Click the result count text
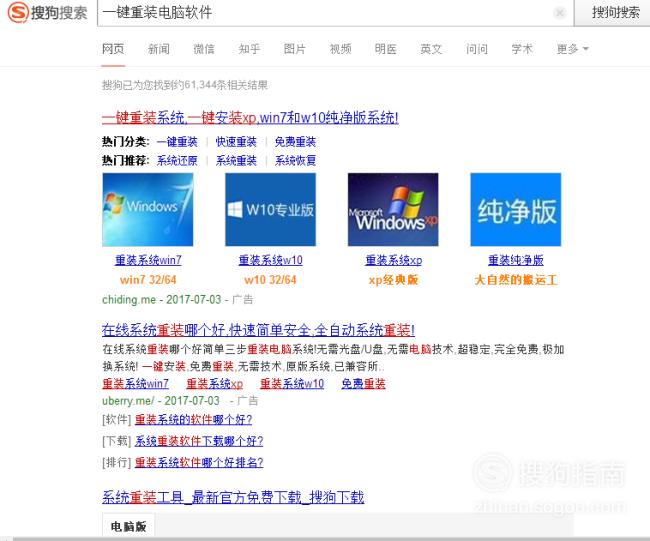This screenshot has height=541, width=650. [x=185, y=85]
